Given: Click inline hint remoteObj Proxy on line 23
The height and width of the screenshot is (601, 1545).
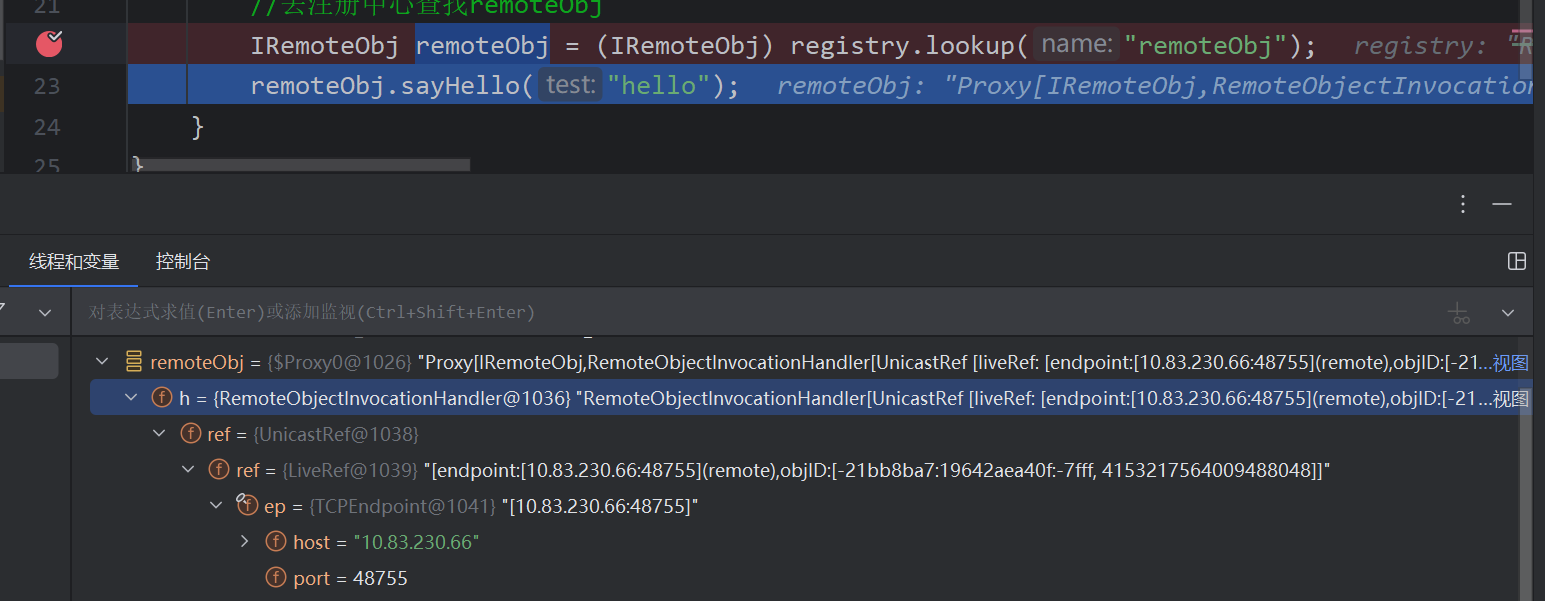Looking at the screenshot, I should point(1154,86).
